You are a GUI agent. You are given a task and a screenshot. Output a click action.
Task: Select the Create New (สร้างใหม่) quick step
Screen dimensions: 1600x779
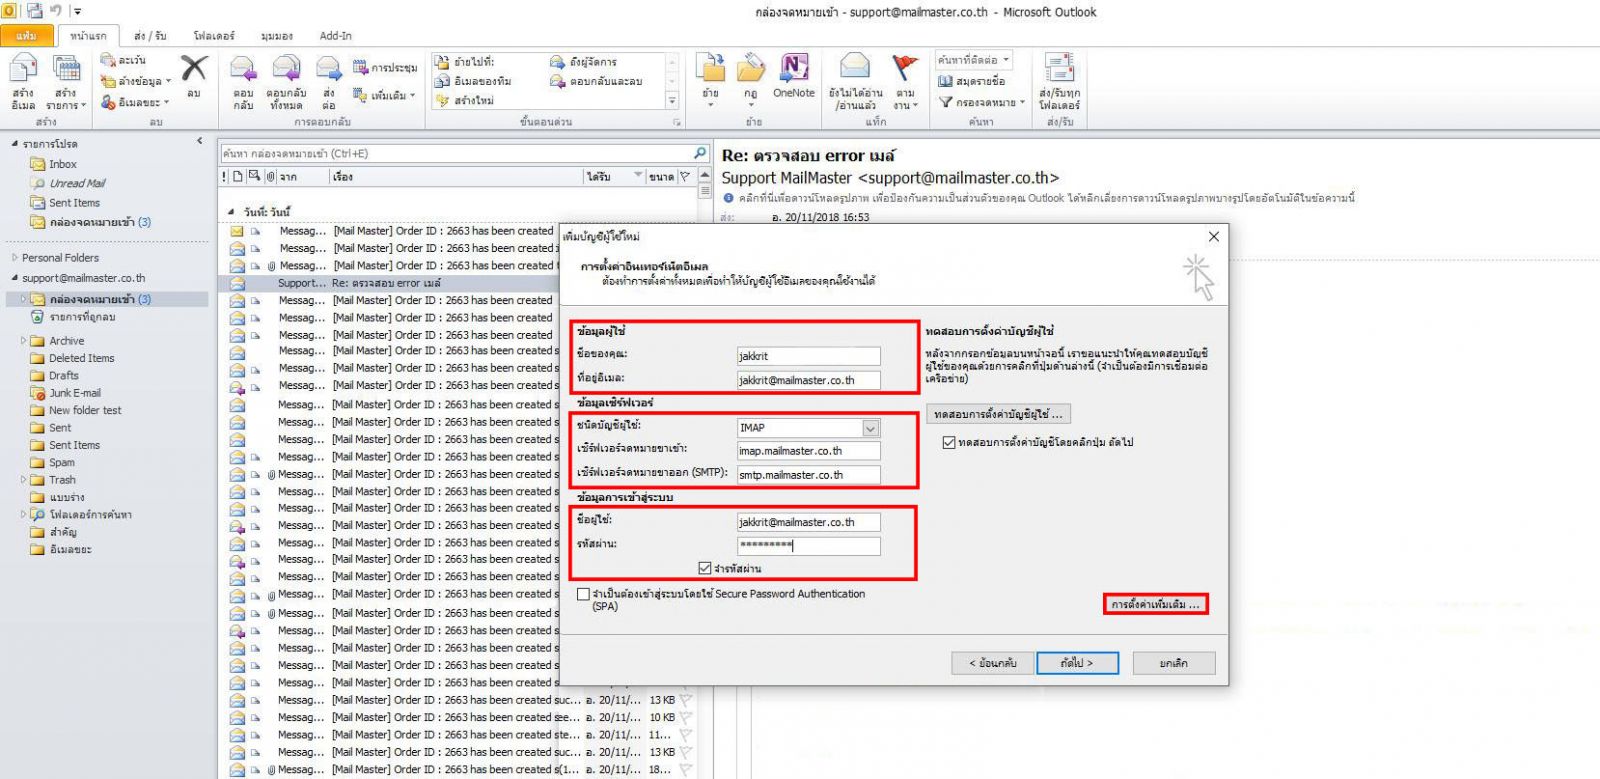pos(465,100)
